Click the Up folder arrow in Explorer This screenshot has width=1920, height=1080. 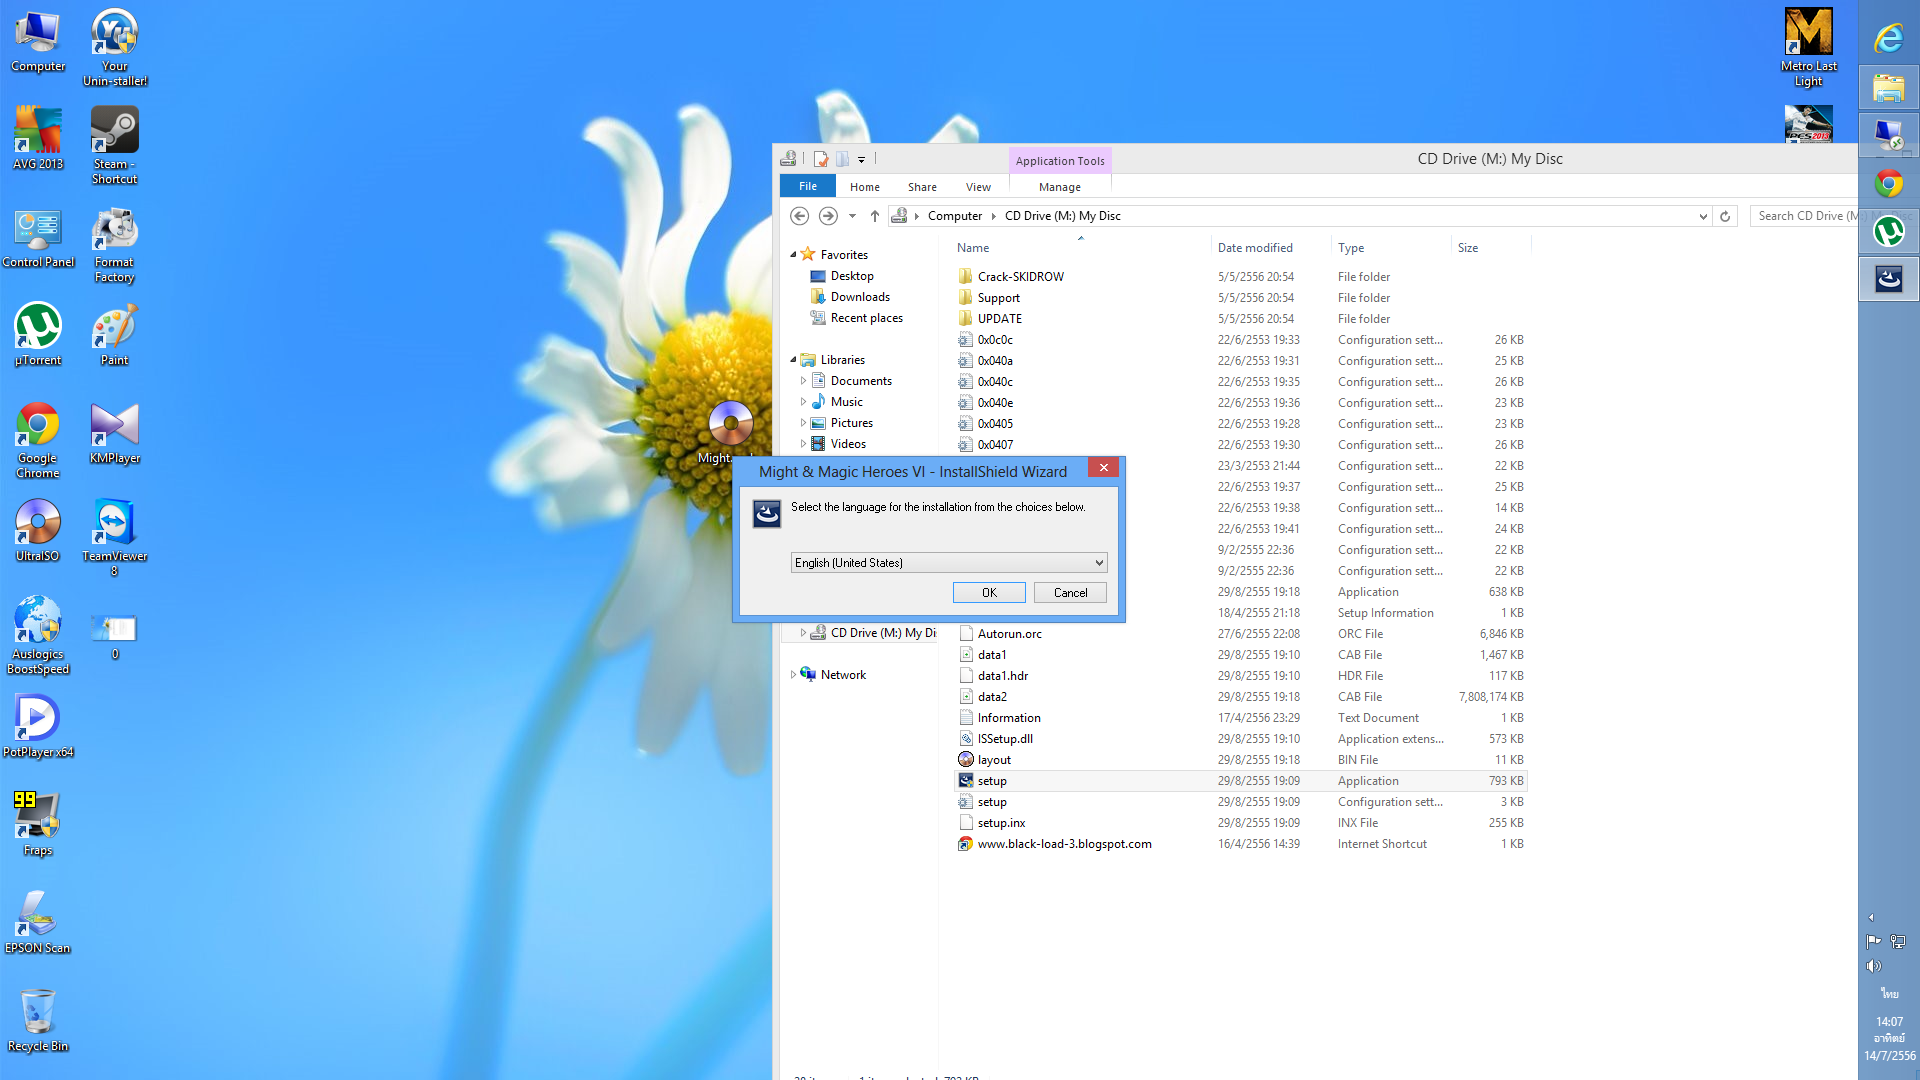tap(874, 216)
